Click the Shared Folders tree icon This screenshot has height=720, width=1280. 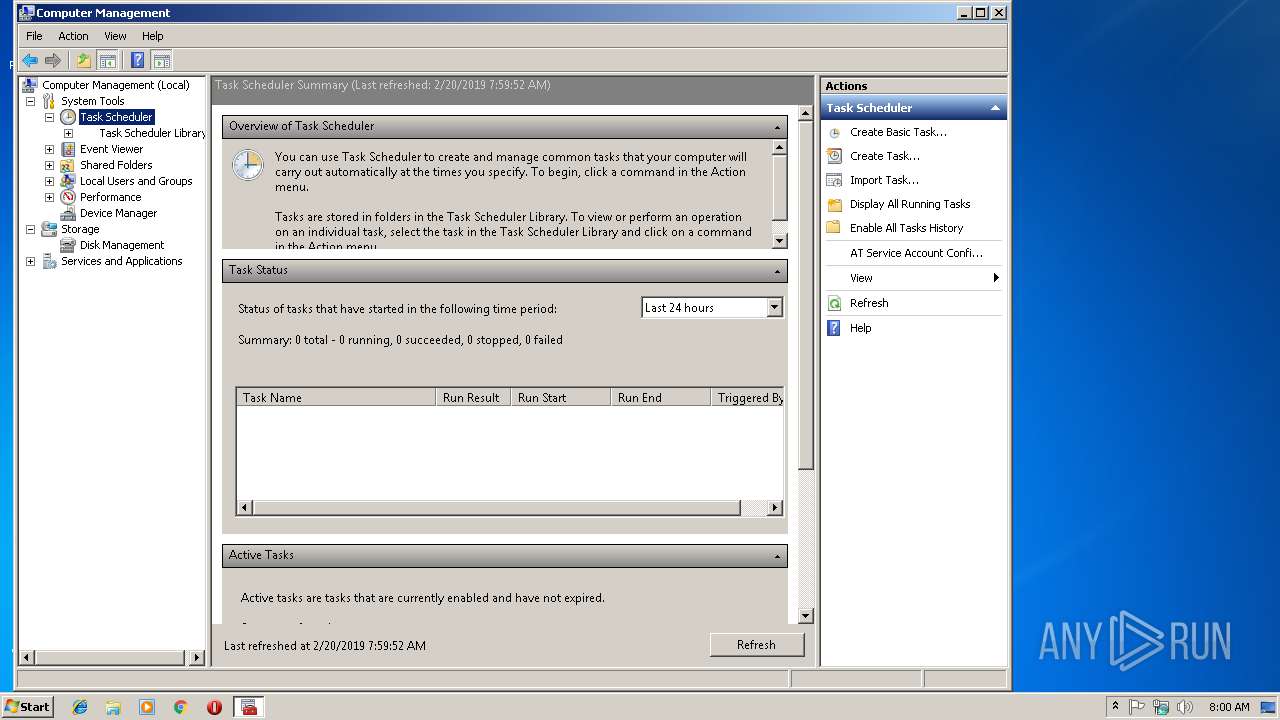tap(68, 165)
